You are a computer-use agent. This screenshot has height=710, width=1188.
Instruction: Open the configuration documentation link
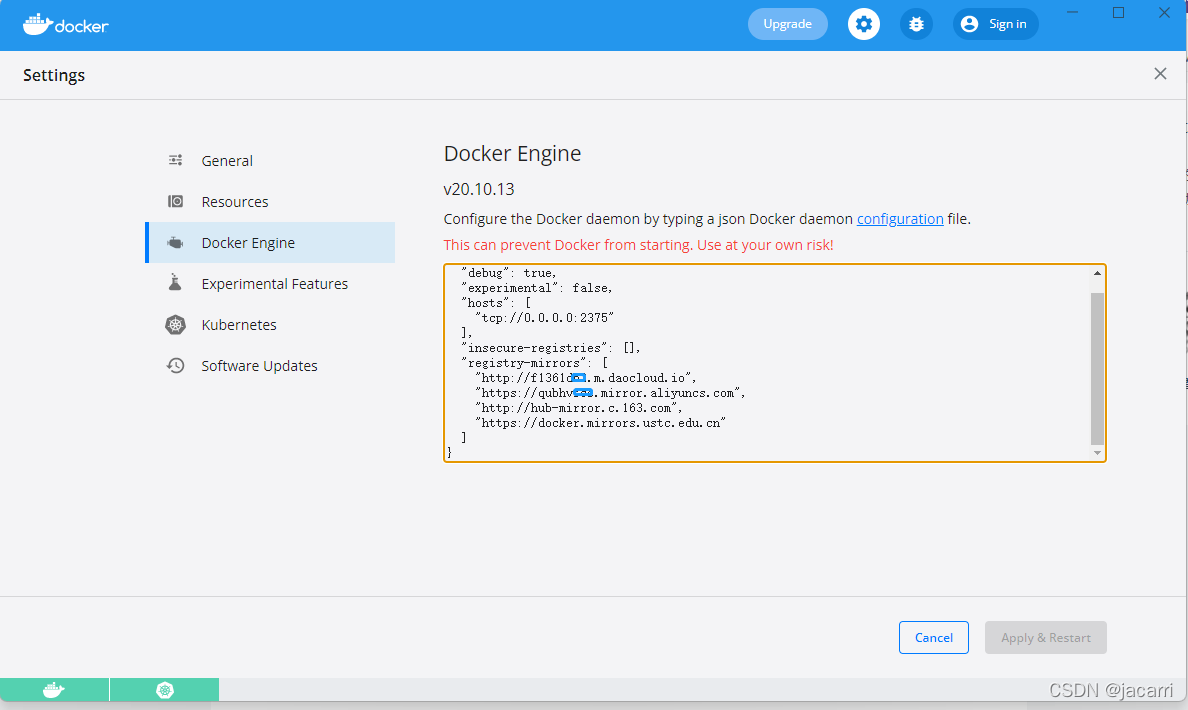click(x=900, y=219)
